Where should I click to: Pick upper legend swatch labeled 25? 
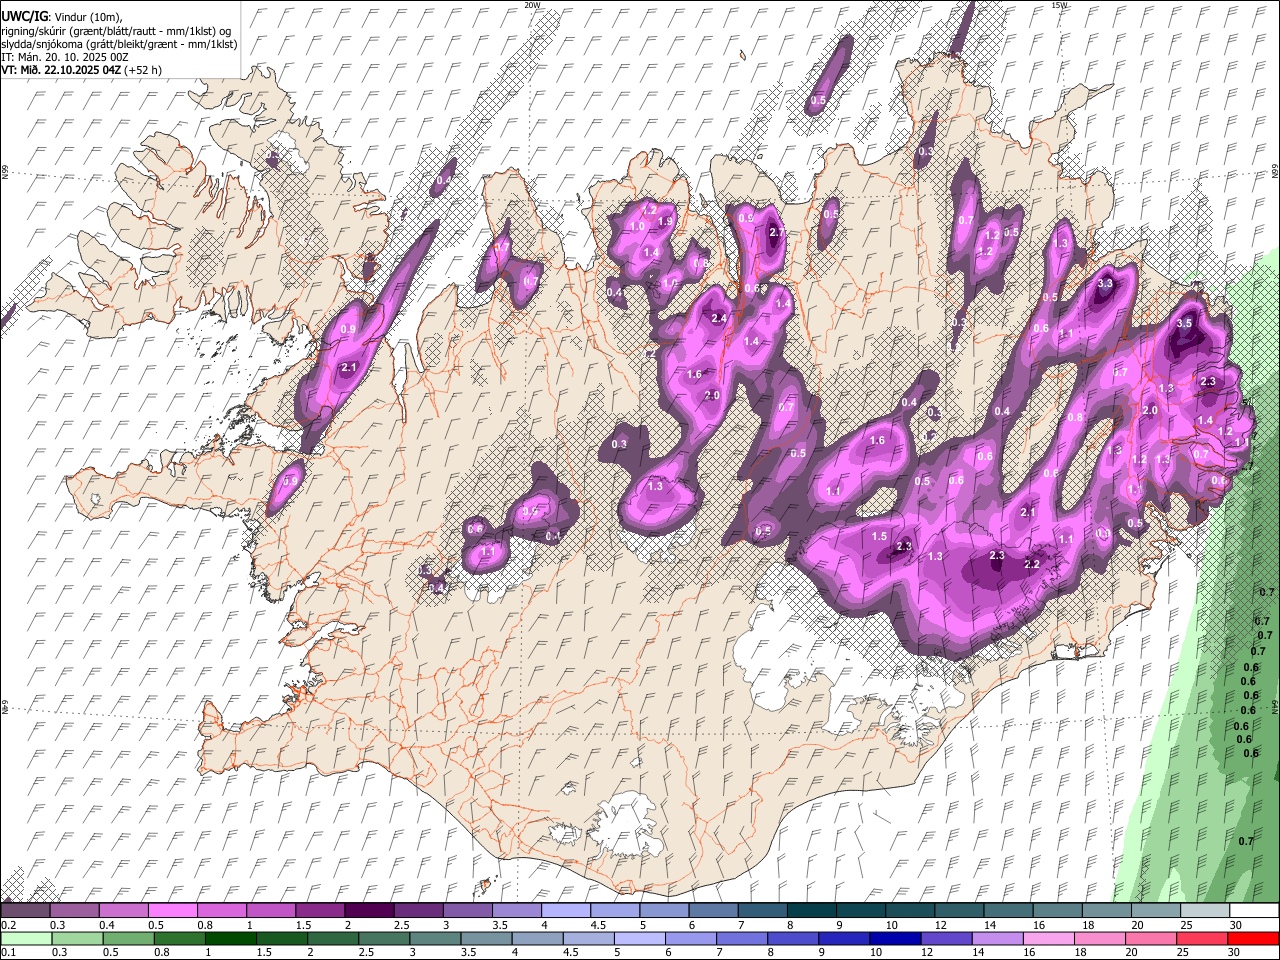[1206, 910]
